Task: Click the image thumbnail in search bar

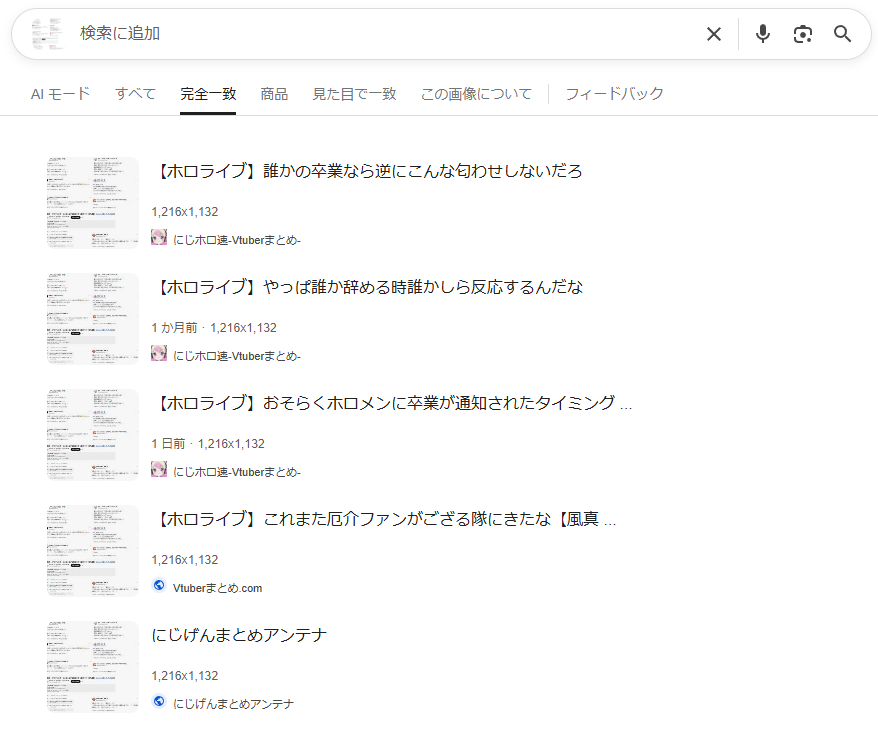Action: coord(47,34)
